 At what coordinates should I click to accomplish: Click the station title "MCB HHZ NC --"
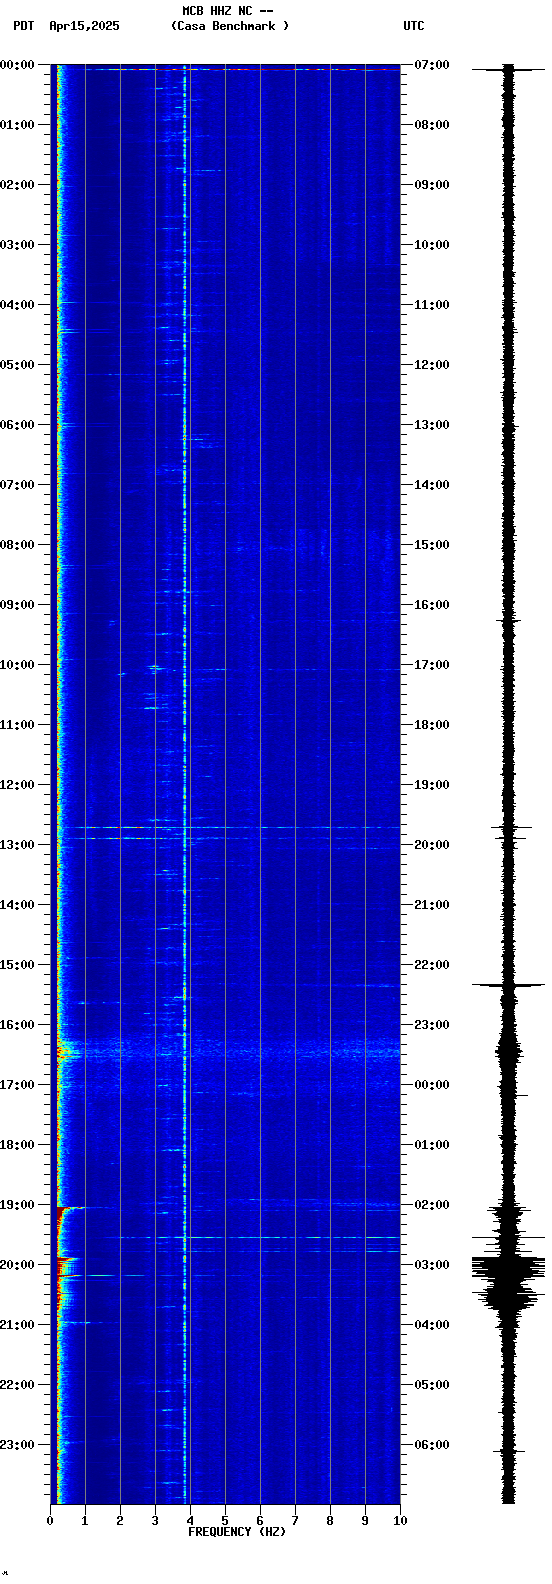[x=228, y=11]
